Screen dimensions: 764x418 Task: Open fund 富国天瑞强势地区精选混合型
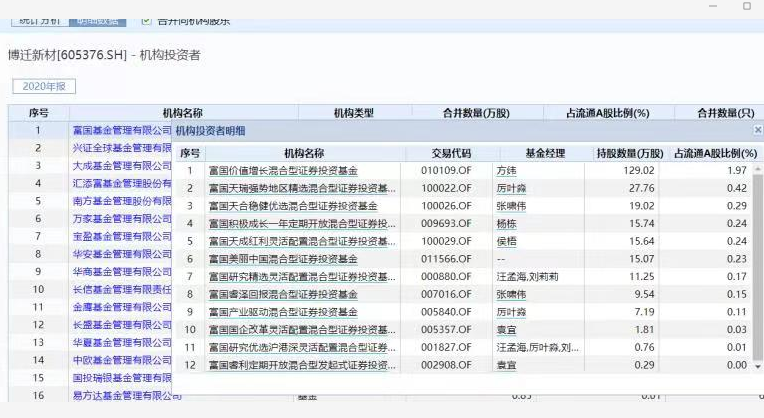[x=302, y=188]
